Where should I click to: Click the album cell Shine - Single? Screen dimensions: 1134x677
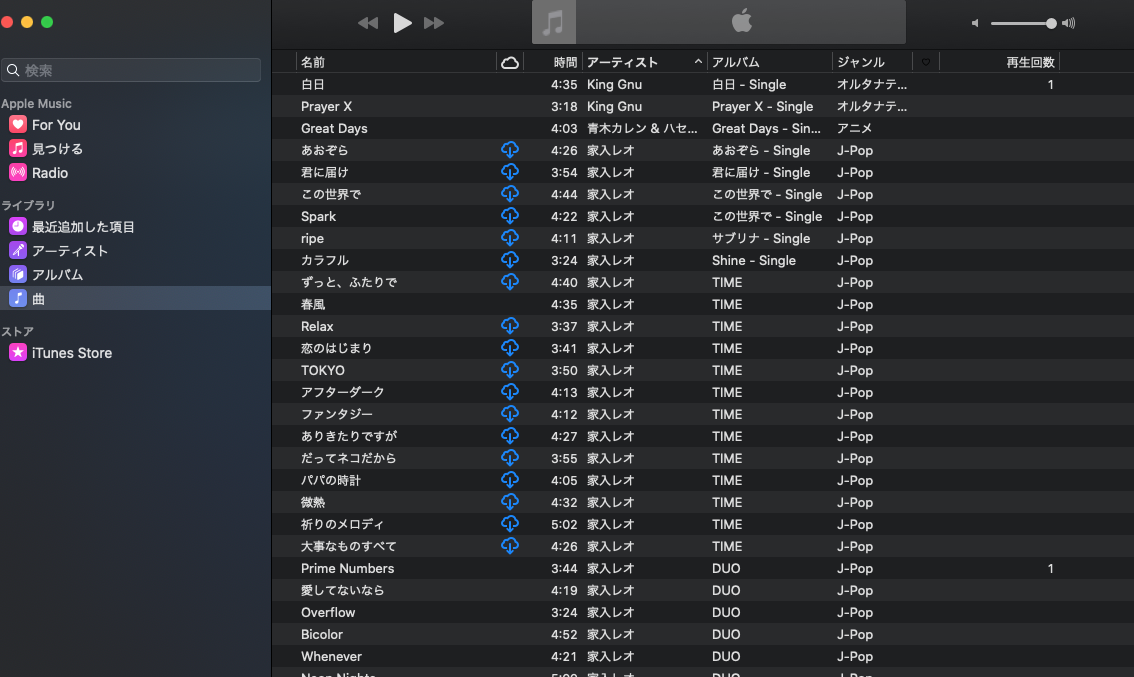point(754,260)
